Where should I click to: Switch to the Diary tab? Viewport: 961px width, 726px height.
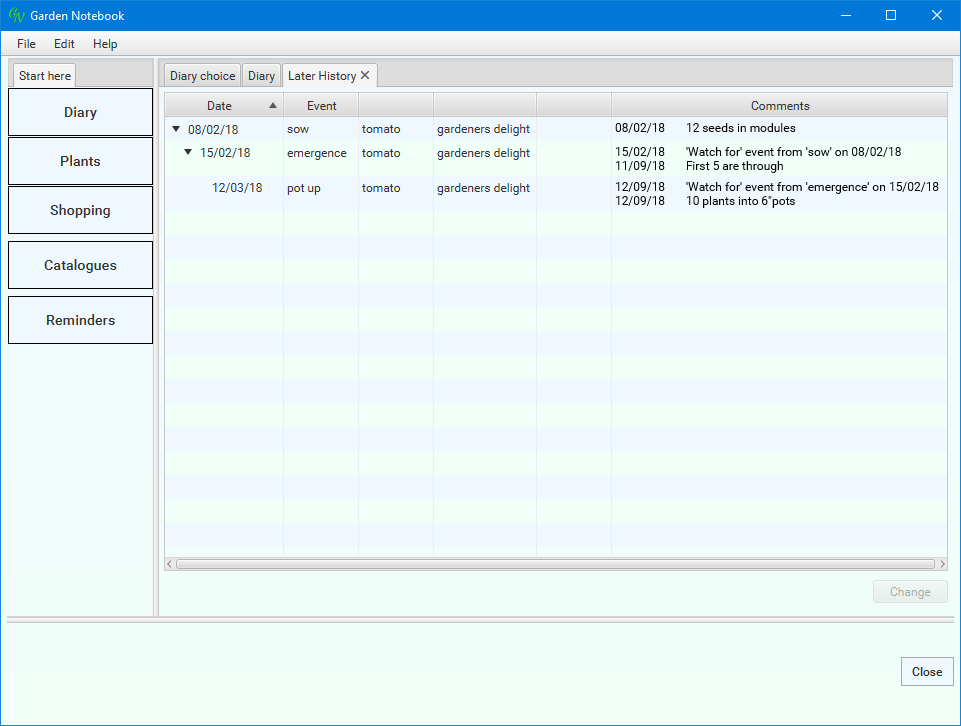coord(261,76)
